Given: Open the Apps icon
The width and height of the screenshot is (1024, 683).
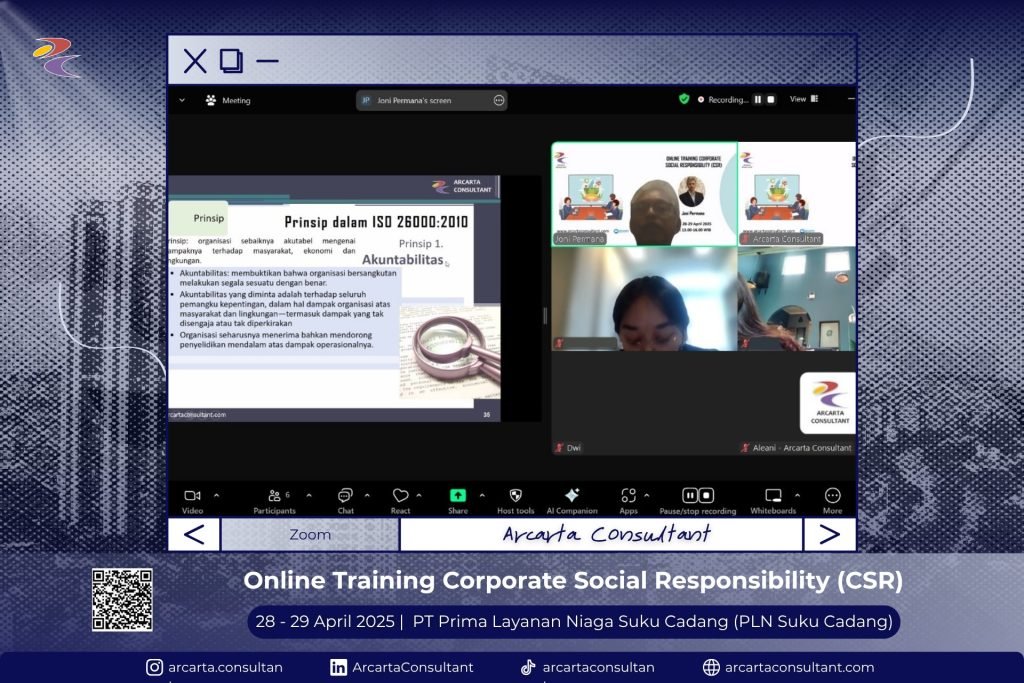Looking at the screenshot, I should click(628, 496).
